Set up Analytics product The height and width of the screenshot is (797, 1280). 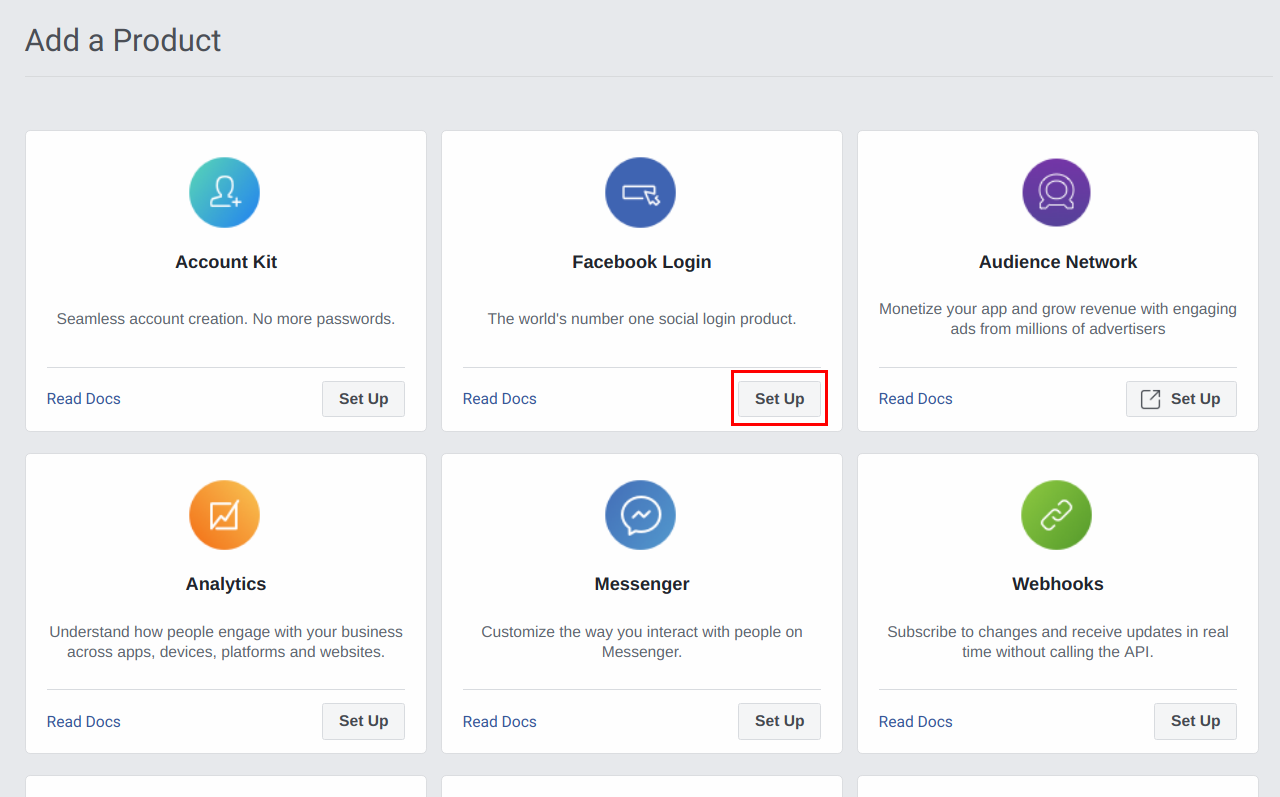[x=363, y=721]
